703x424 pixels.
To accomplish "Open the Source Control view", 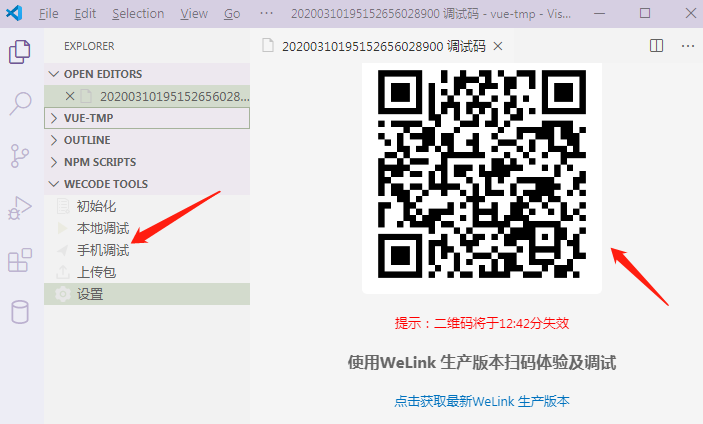I will [x=20, y=156].
